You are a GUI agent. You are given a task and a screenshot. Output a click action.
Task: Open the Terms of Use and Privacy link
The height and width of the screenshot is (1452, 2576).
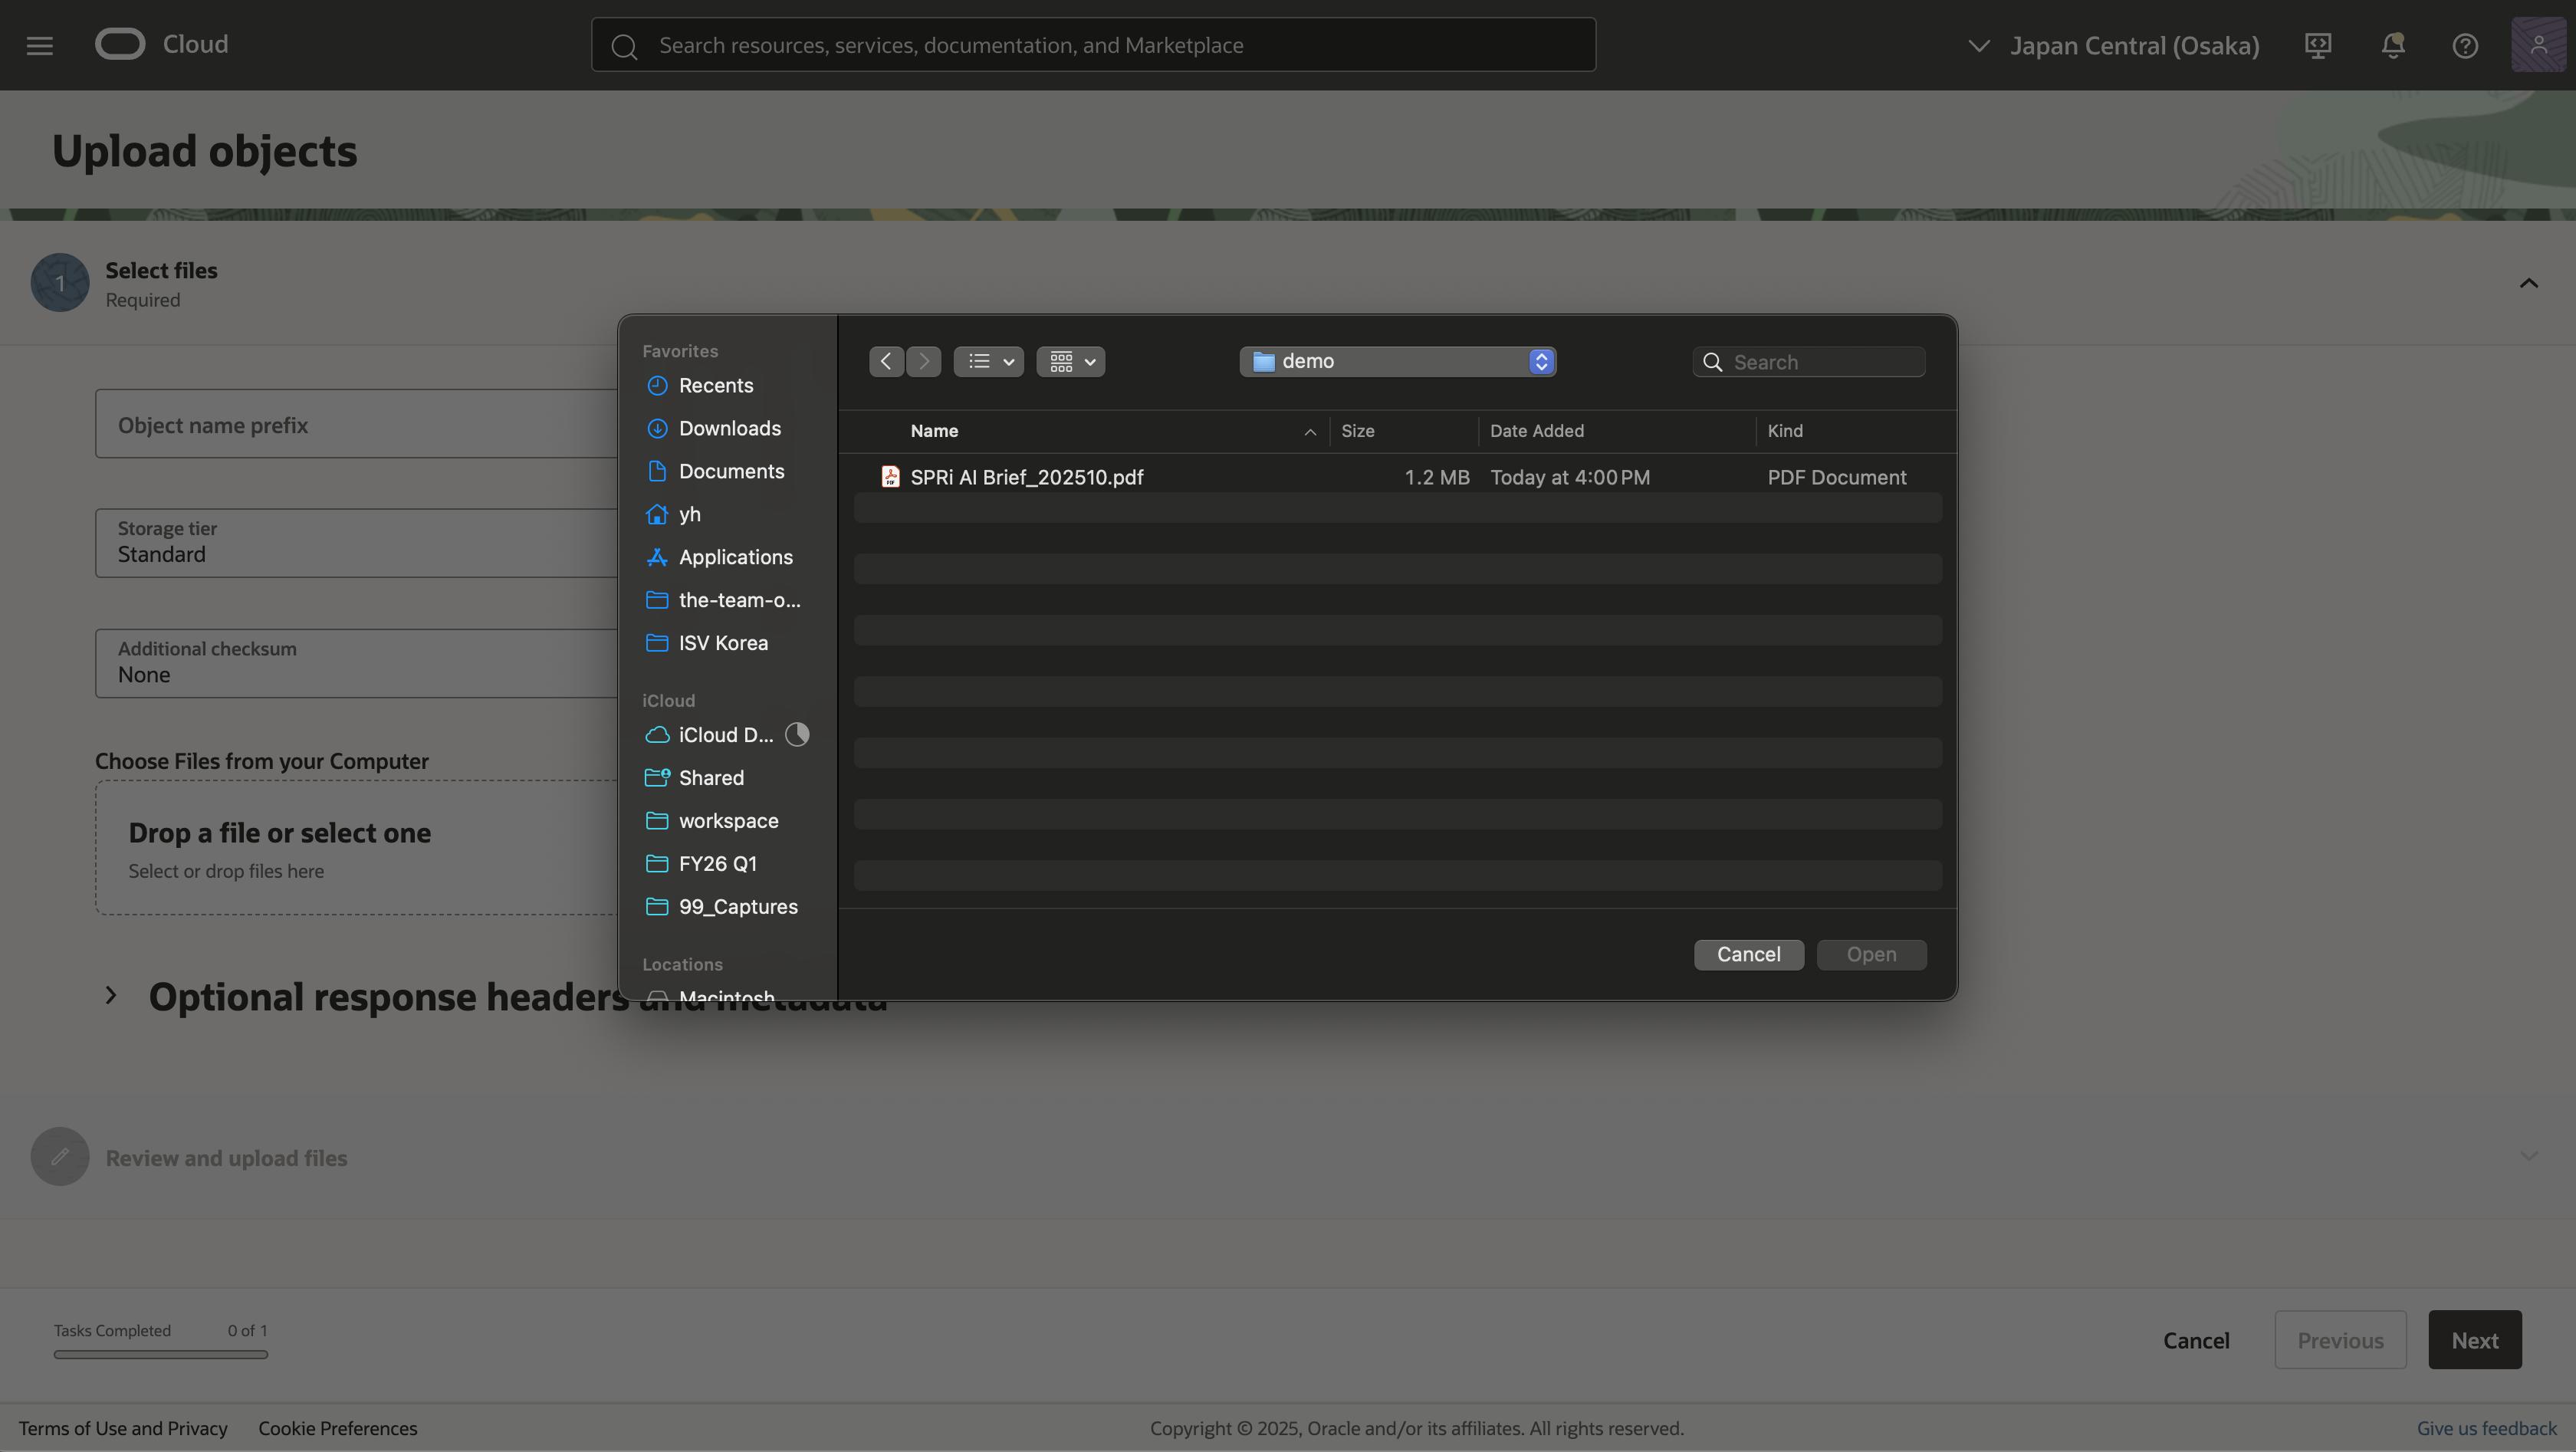coord(123,1427)
